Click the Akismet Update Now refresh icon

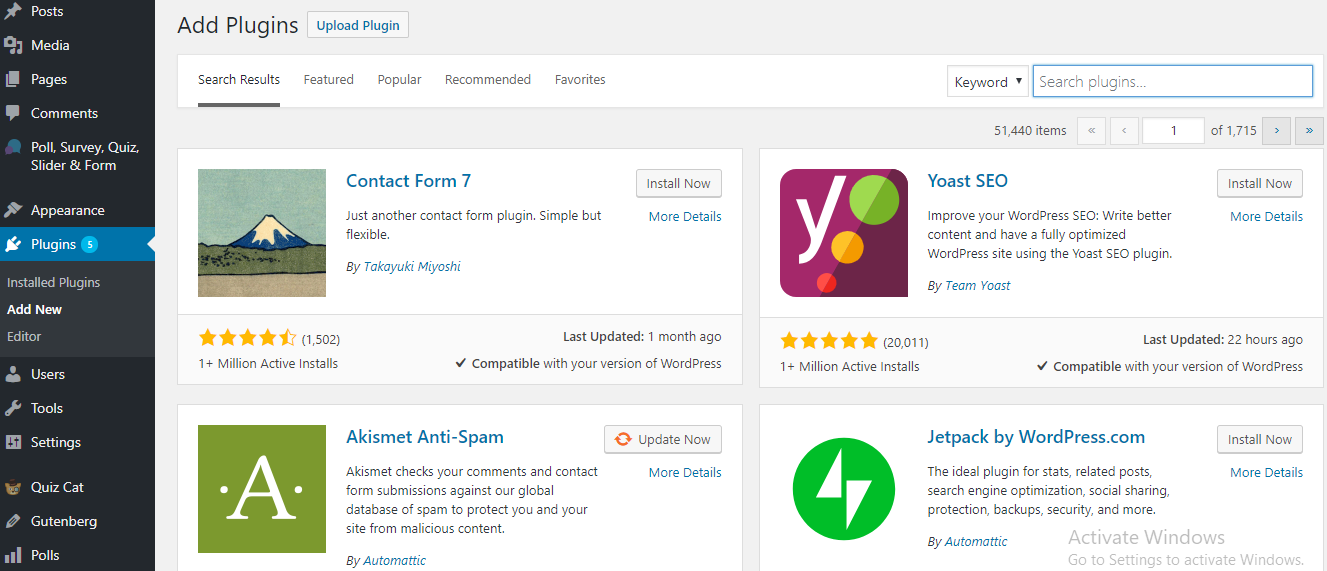623,439
